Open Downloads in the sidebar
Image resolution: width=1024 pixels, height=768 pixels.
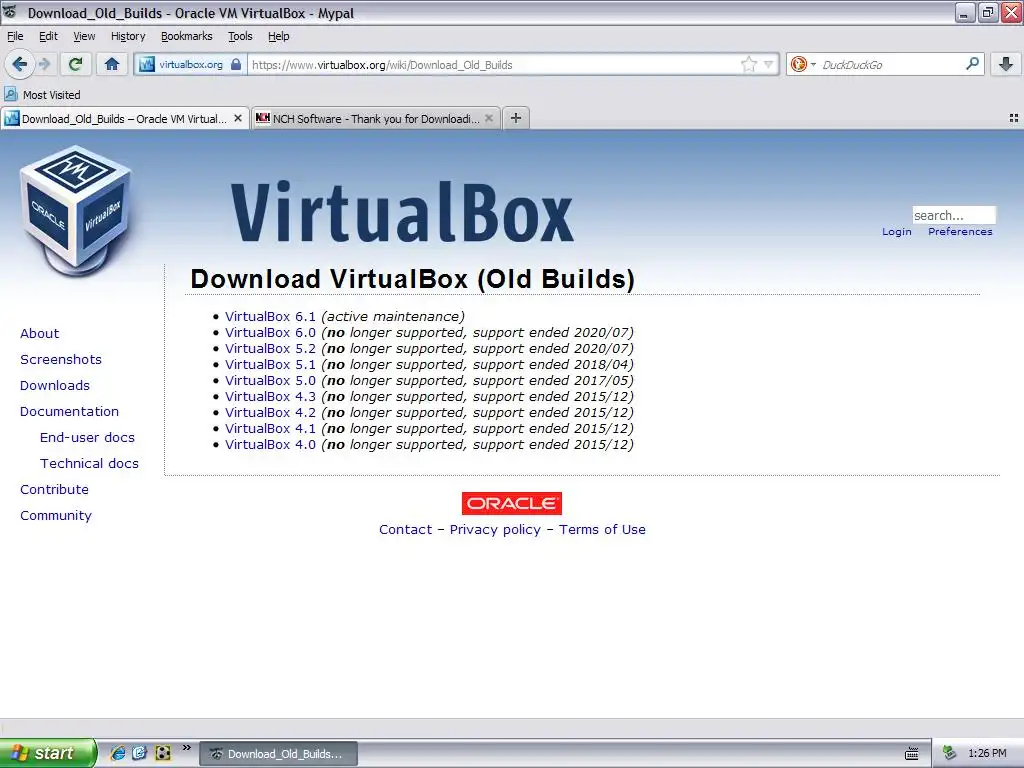(55, 385)
